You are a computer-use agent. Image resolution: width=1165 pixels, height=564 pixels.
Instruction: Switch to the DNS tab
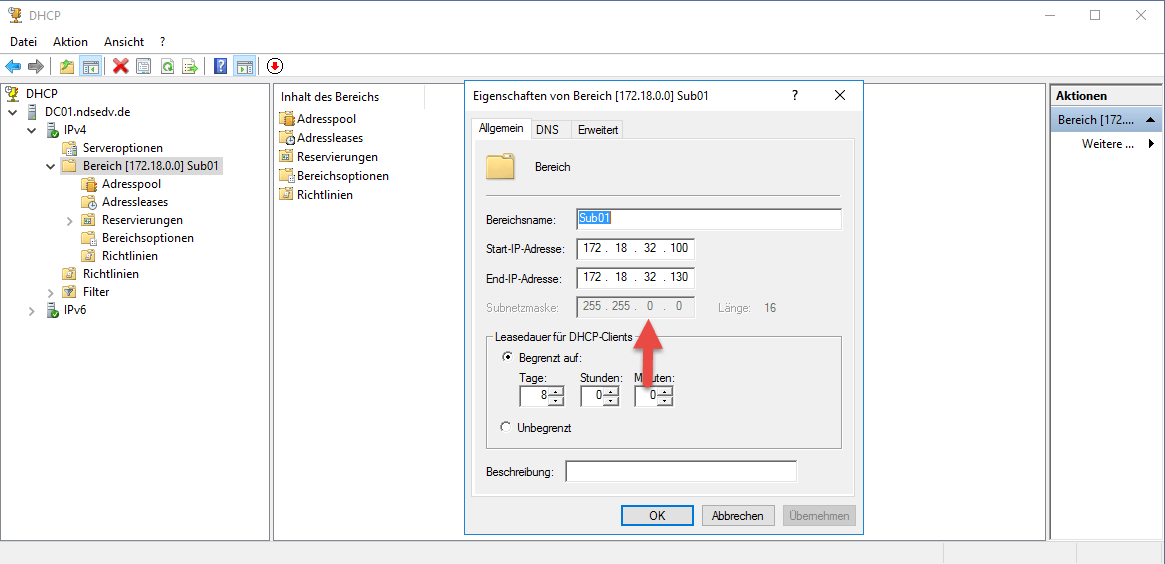(547, 129)
